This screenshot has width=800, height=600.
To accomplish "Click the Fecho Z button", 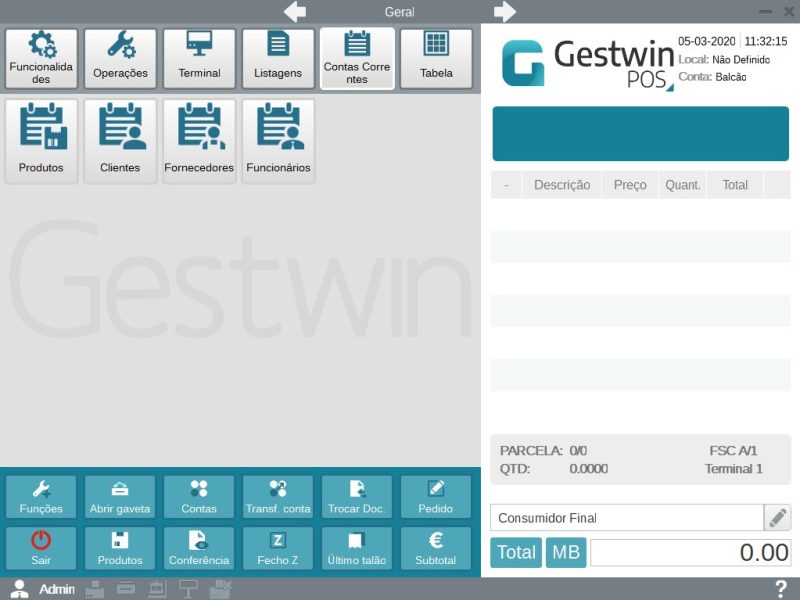I will [x=278, y=548].
